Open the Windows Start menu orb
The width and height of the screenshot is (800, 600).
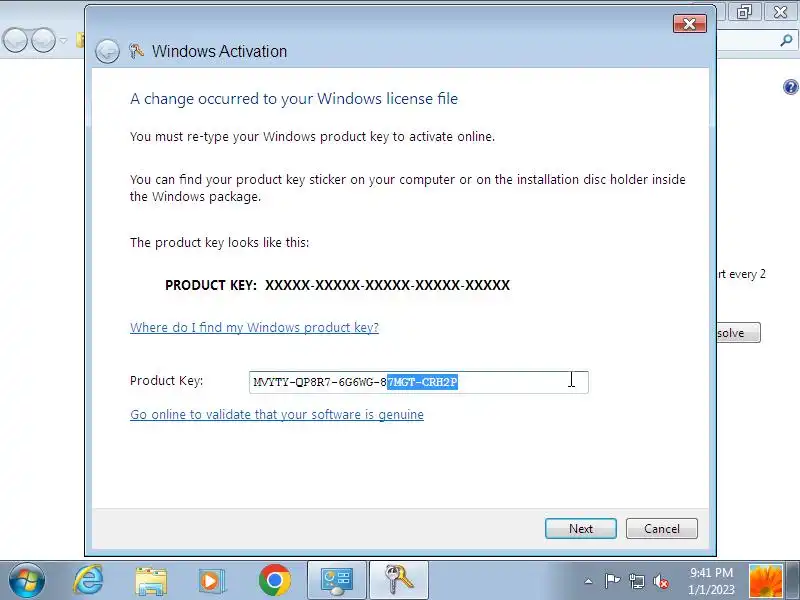(x=27, y=581)
